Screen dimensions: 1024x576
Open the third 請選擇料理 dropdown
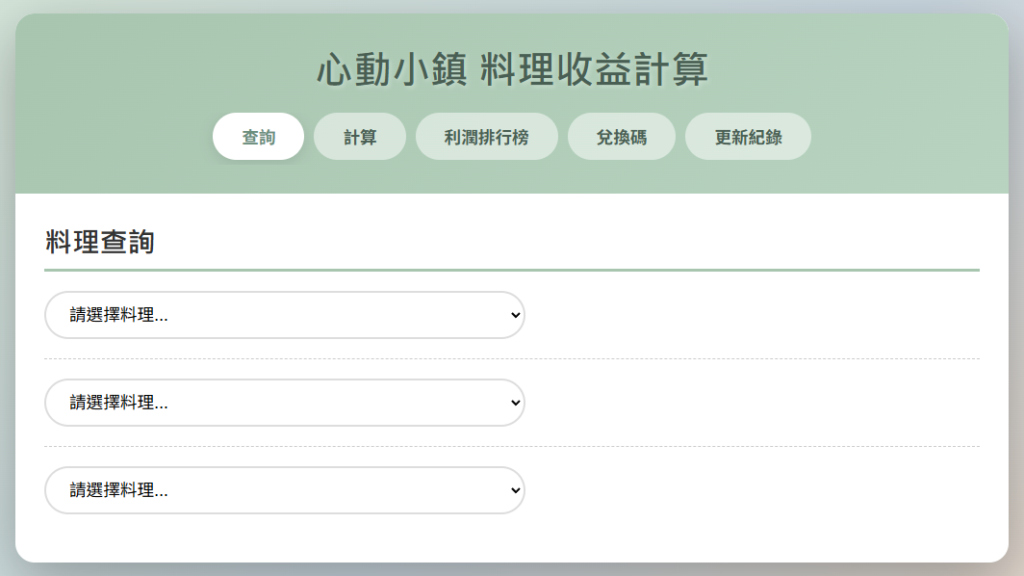283,490
